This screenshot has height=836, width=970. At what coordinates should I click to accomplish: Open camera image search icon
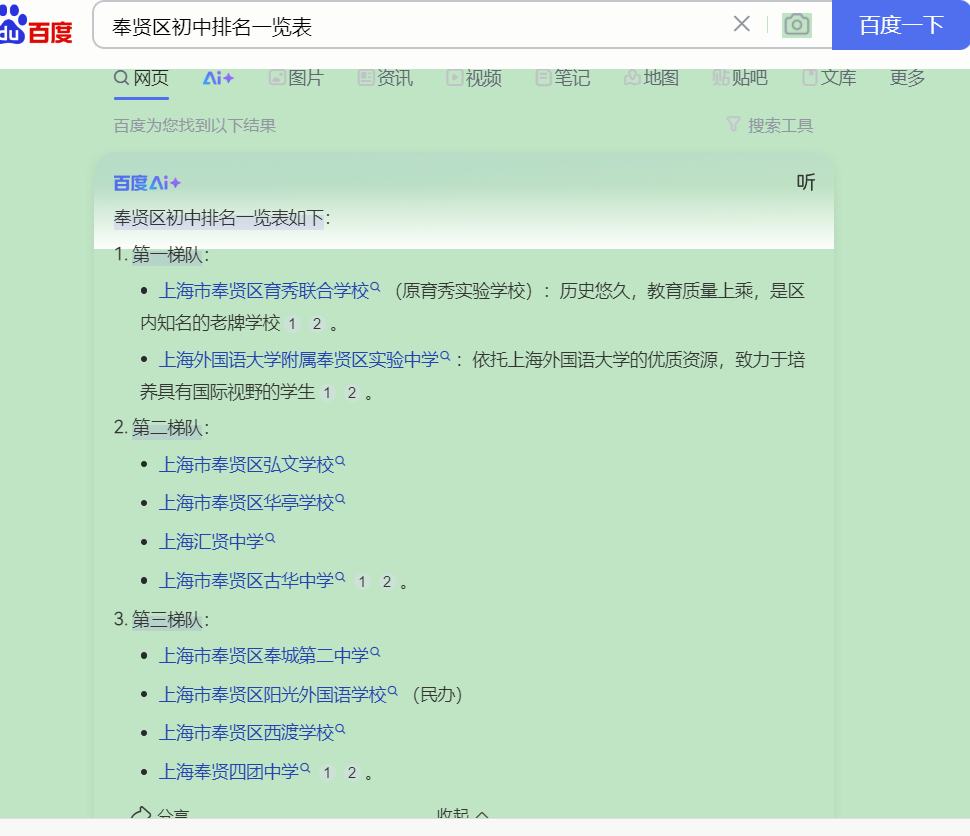click(797, 25)
